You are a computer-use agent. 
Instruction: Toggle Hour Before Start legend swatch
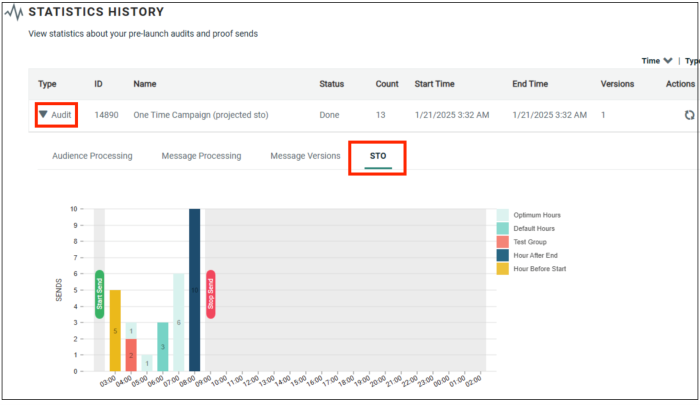pos(503,268)
